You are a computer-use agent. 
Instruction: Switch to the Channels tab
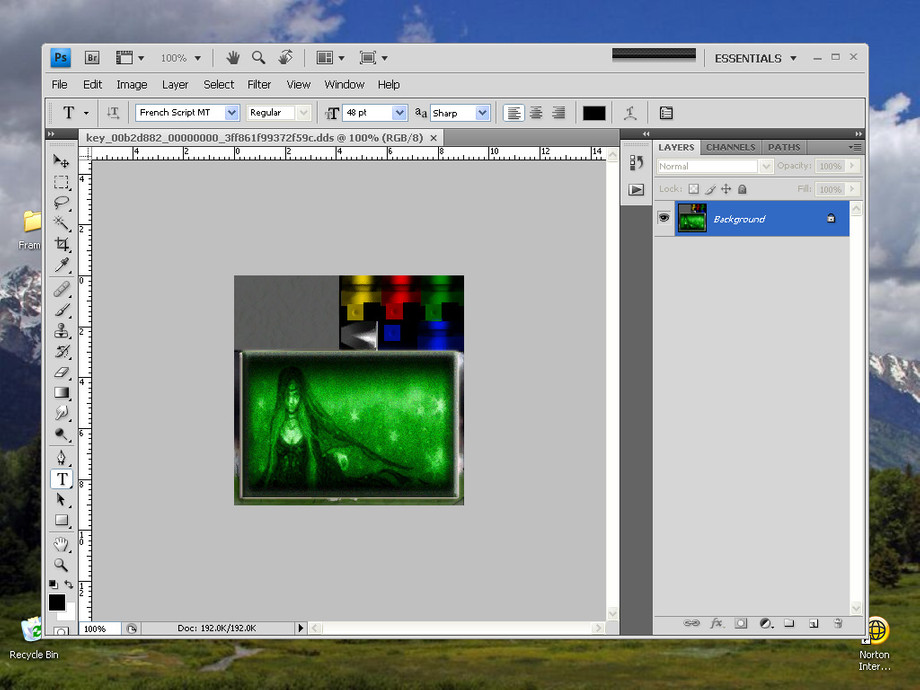click(730, 147)
